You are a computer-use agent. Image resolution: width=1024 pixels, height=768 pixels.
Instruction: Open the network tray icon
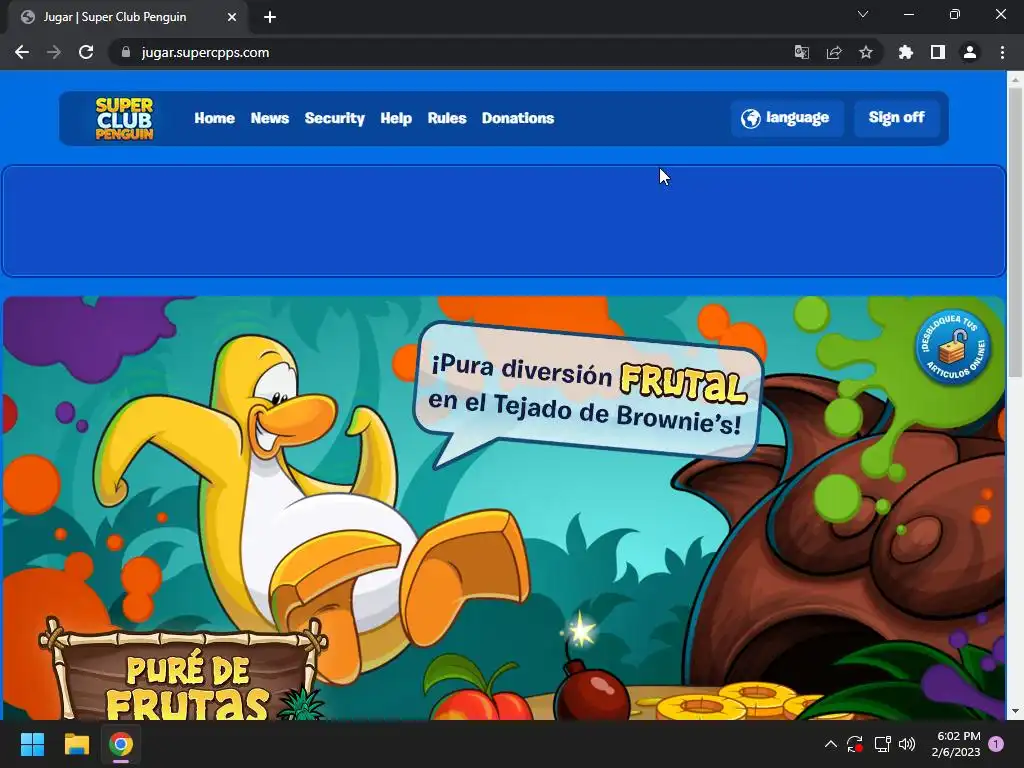882,744
